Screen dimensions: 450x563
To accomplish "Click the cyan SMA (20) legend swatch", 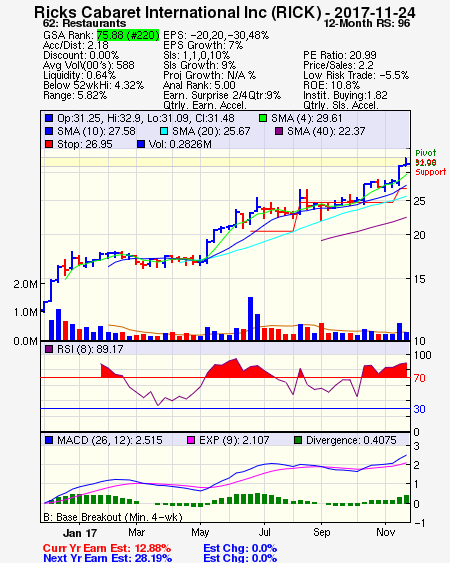I will point(164,131).
